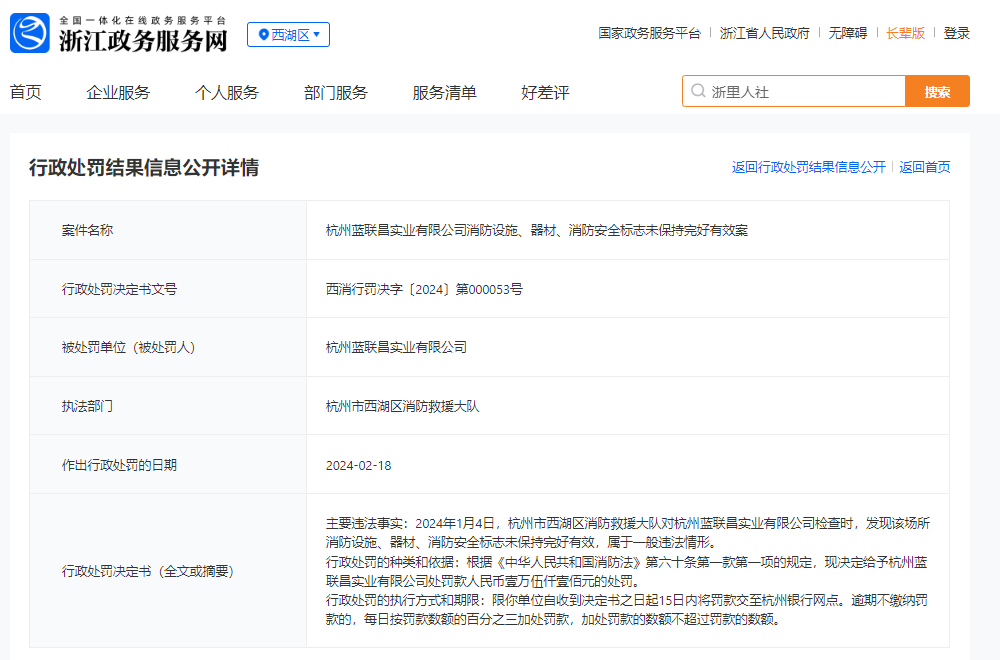Open the 企业服务 menu
The image size is (1000, 660).
click(118, 92)
